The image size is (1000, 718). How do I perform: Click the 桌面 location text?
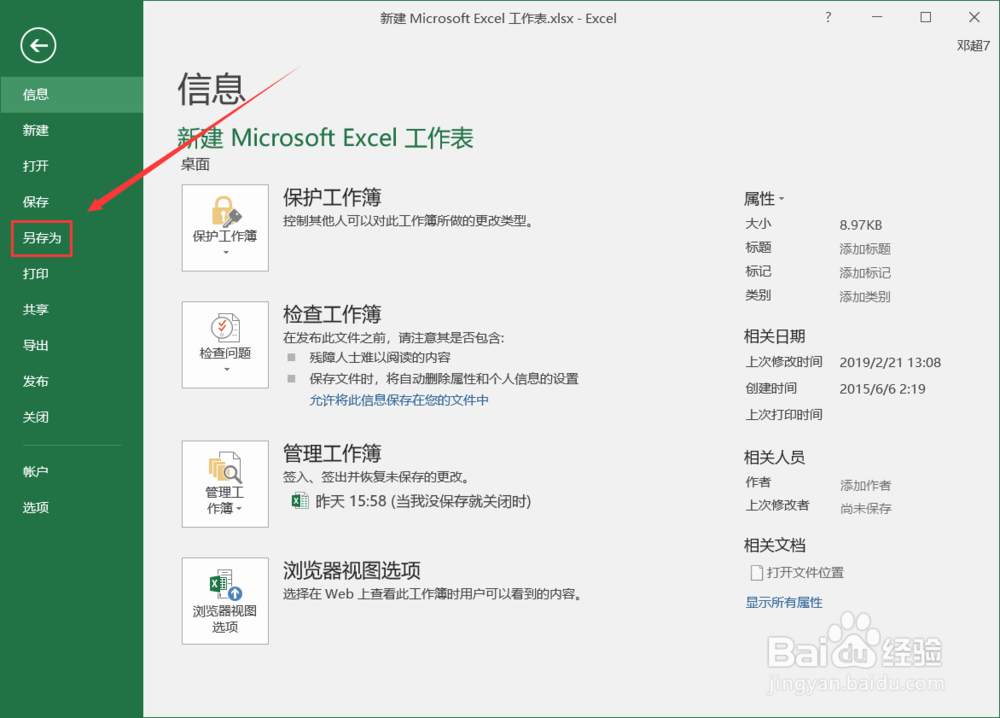(195, 165)
